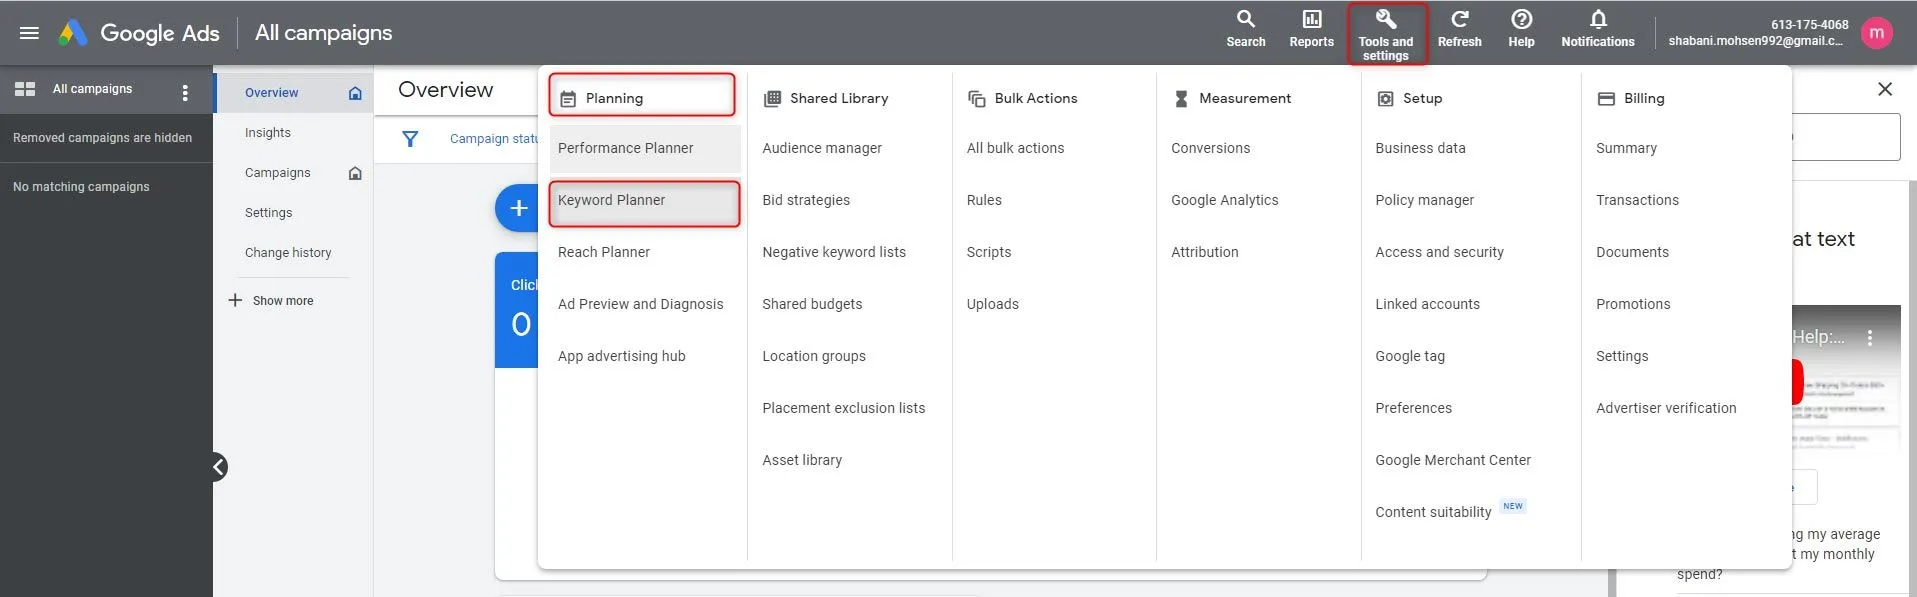Open Rules under Bulk Actions
Image resolution: width=1917 pixels, height=597 pixels.
[x=984, y=200]
